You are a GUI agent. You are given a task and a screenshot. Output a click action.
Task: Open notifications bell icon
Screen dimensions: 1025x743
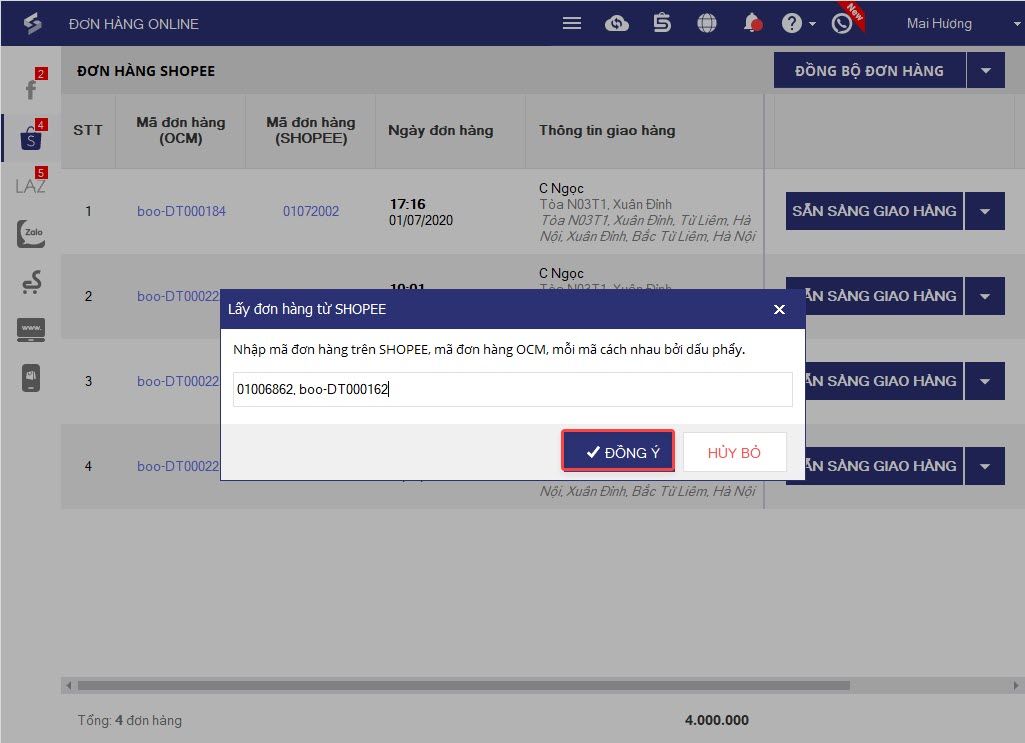(752, 23)
